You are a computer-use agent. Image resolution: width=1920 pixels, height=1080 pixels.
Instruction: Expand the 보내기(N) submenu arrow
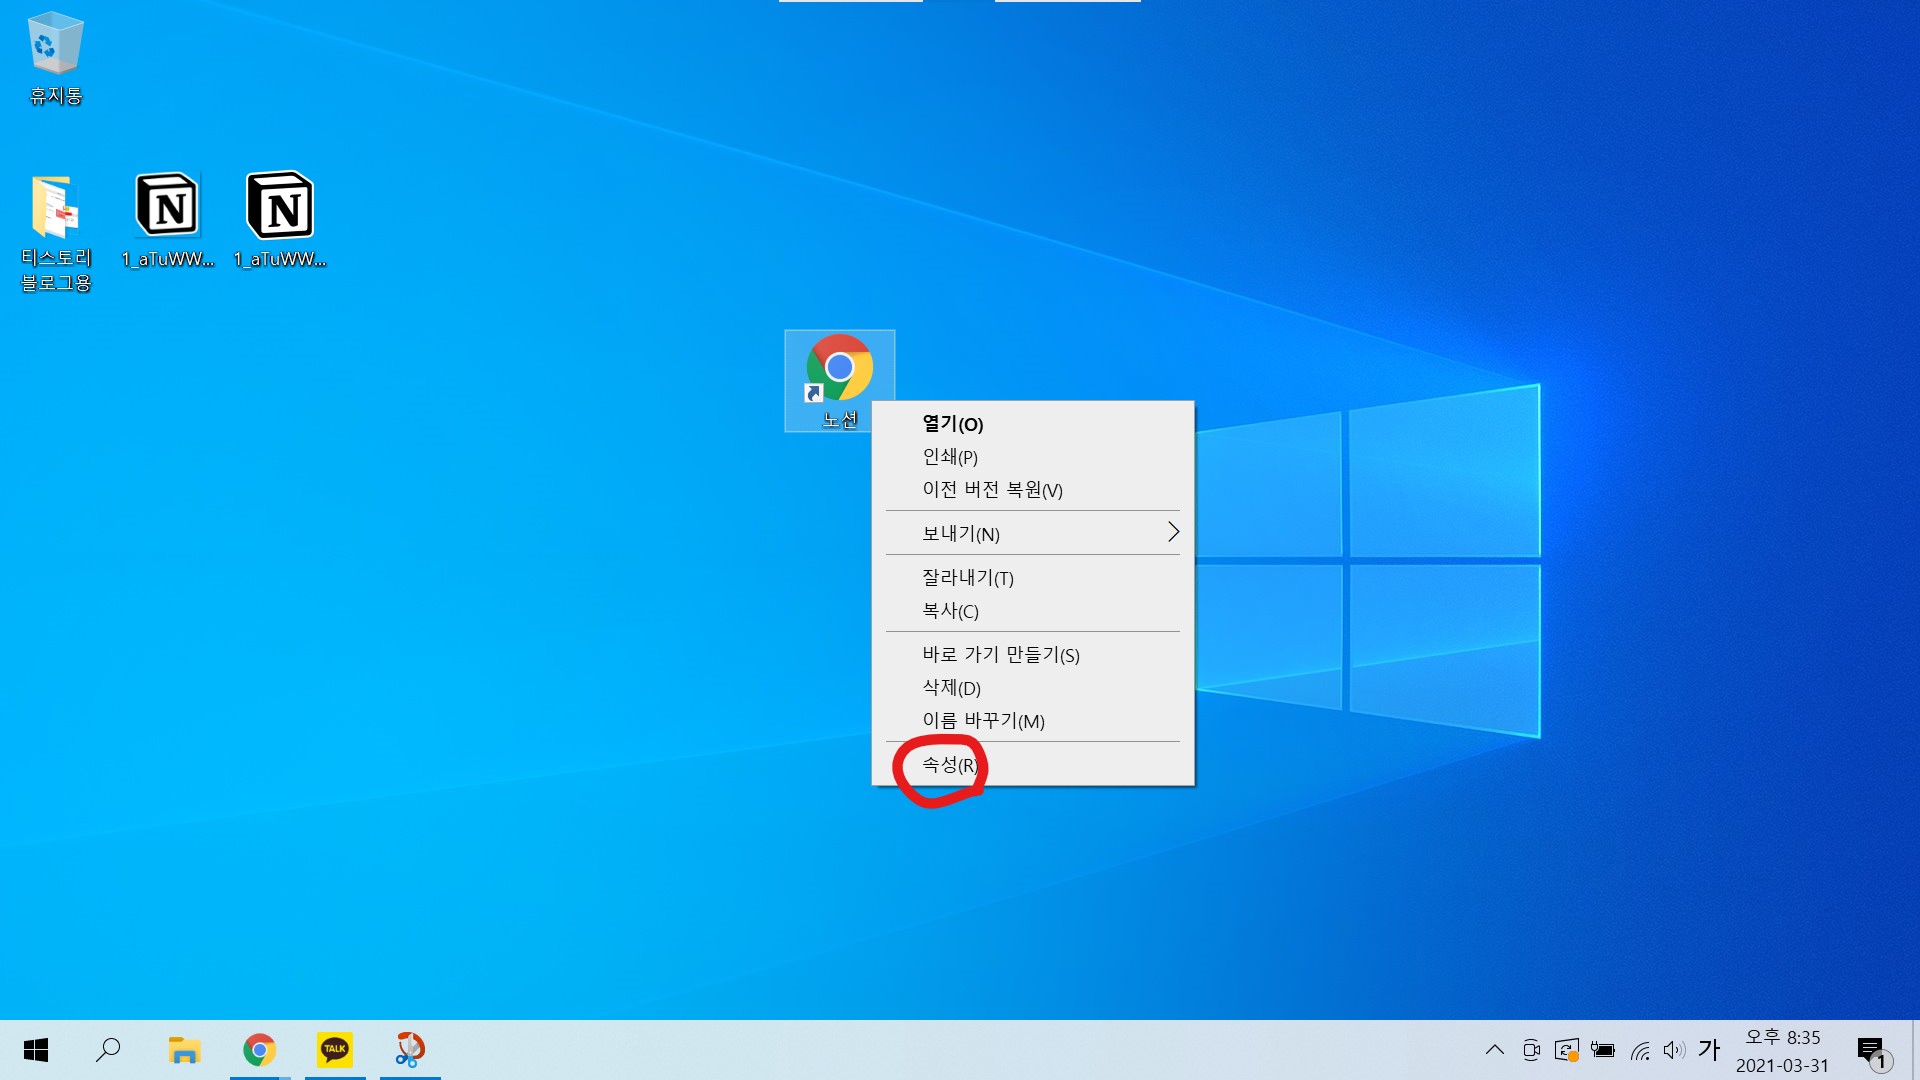point(1173,532)
